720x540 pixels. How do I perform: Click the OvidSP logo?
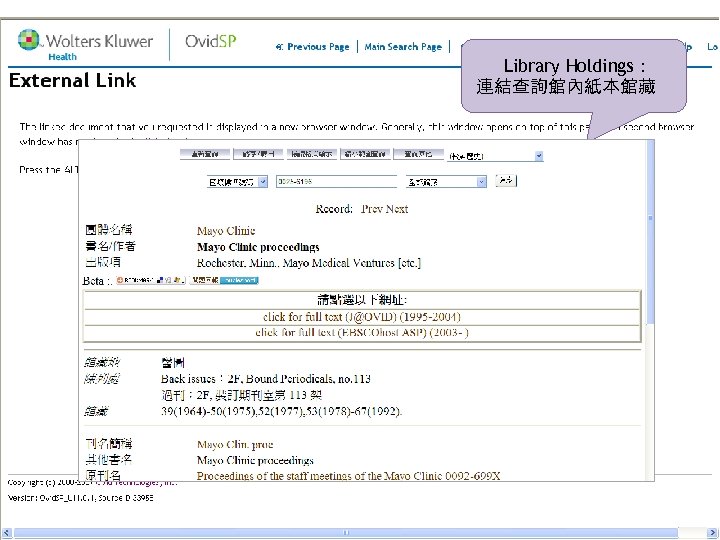[x=211, y=41]
